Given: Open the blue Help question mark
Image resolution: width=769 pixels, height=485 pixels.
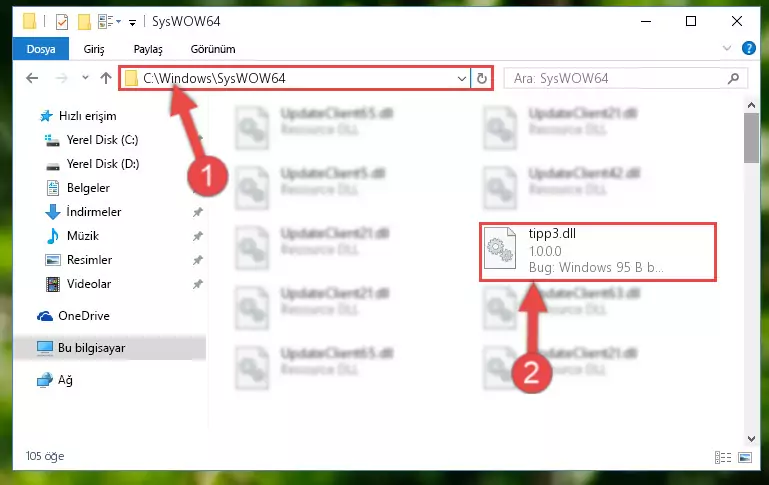Looking at the screenshot, I should pyautogui.click(x=748, y=48).
